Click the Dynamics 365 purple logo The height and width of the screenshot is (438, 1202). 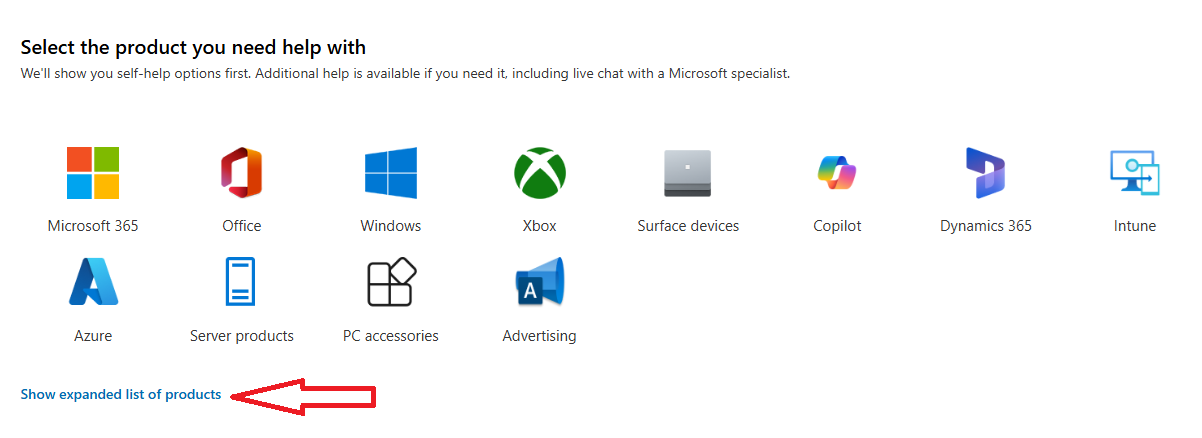985,173
